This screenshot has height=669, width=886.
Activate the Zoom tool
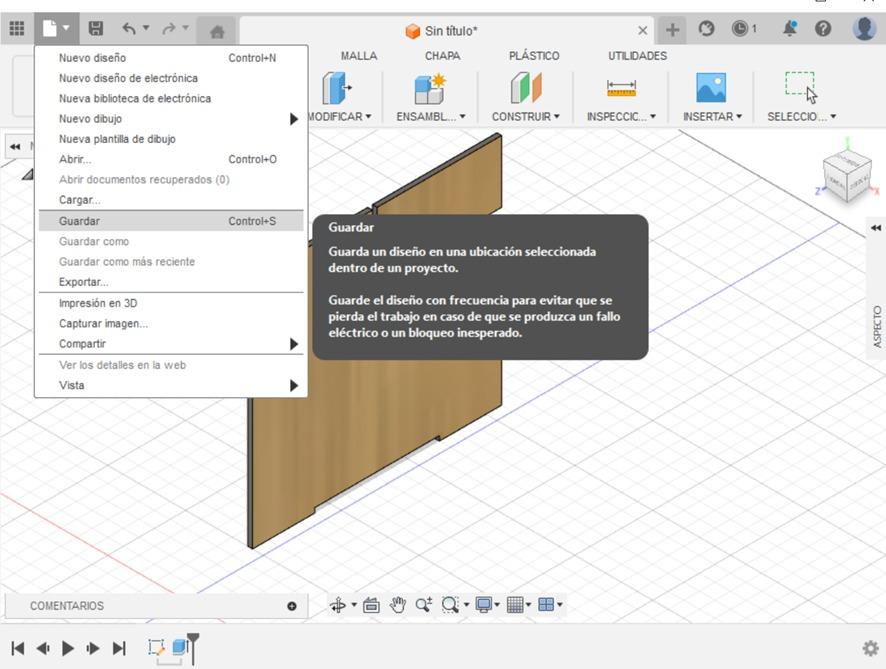[424, 605]
